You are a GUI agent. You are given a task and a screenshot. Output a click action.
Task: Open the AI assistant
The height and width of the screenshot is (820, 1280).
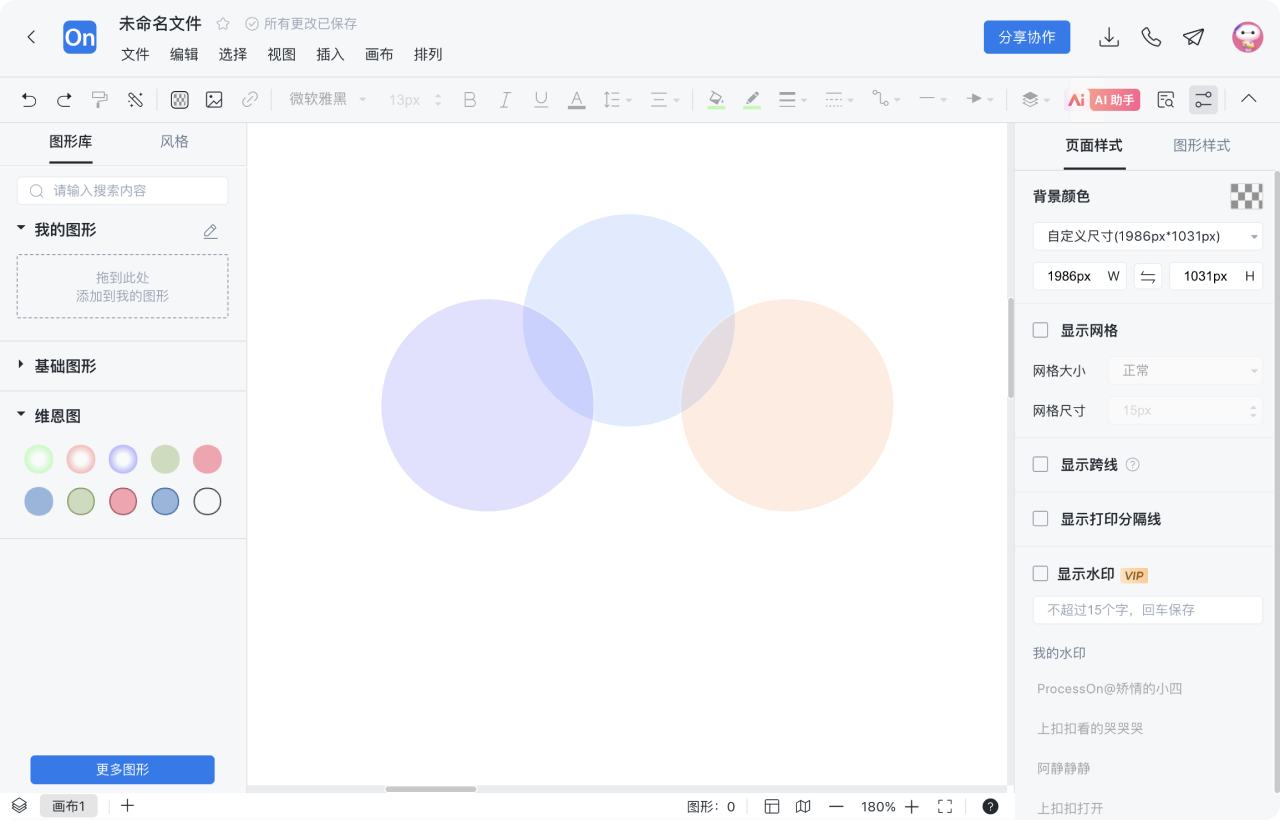[x=1103, y=99]
